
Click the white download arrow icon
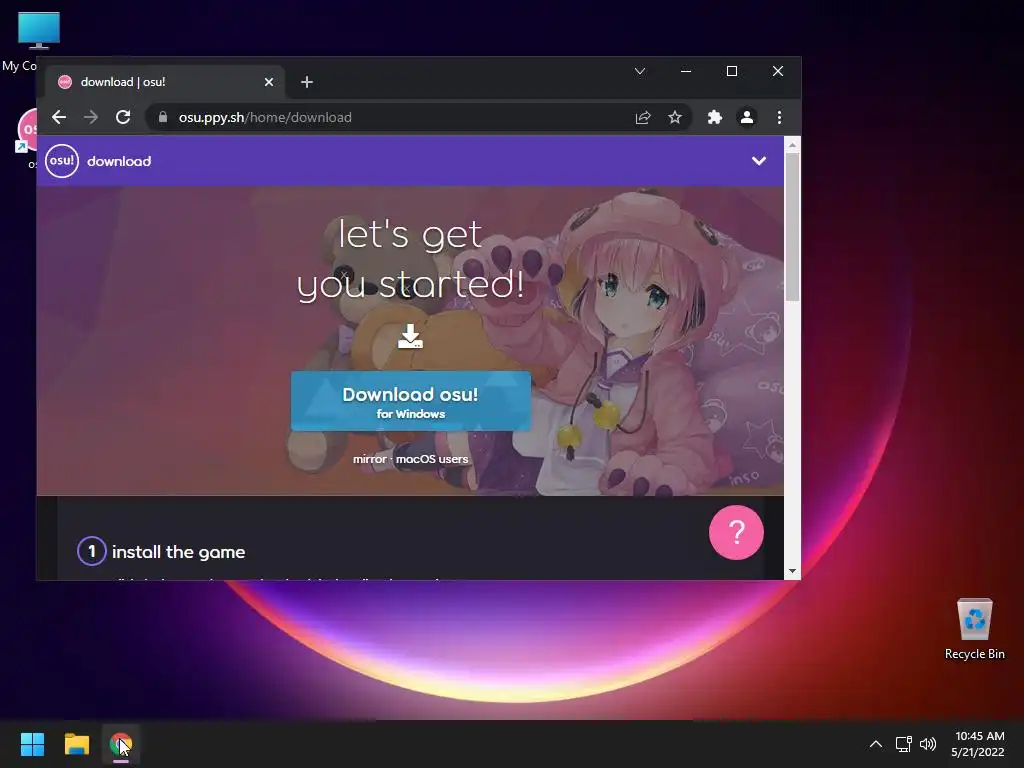point(410,336)
